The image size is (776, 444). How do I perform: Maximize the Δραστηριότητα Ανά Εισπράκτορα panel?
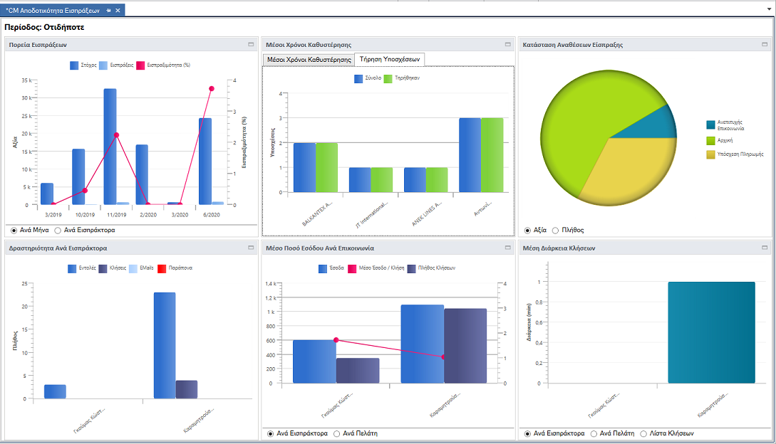click(x=251, y=247)
